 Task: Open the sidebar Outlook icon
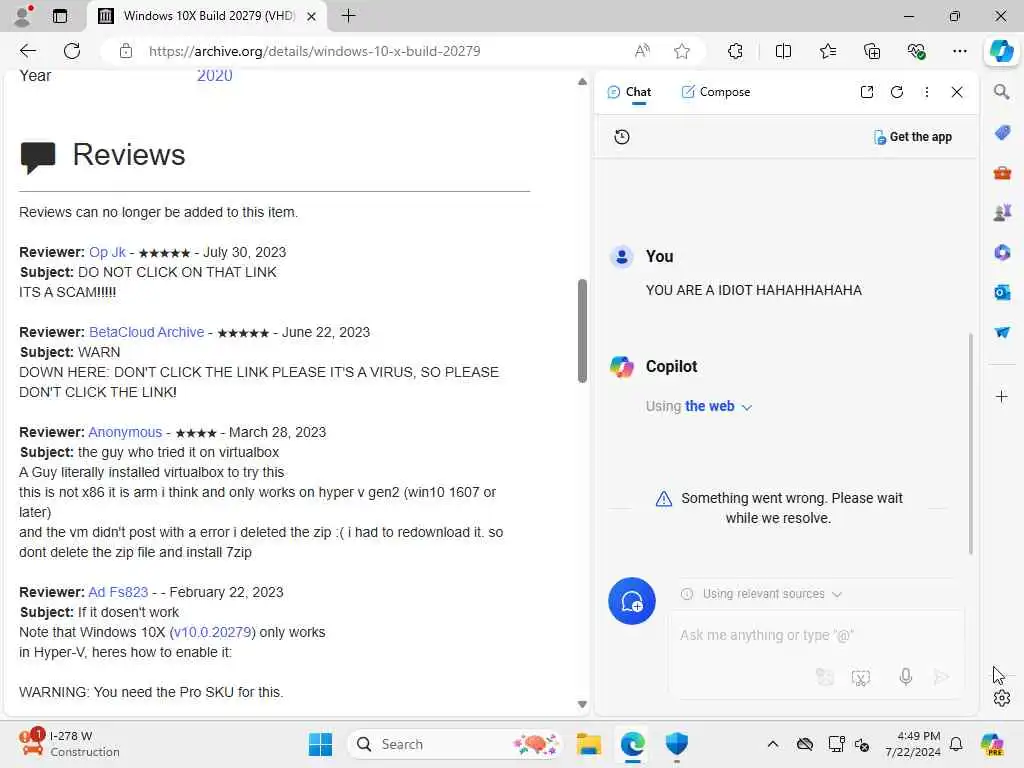coord(1002,292)
